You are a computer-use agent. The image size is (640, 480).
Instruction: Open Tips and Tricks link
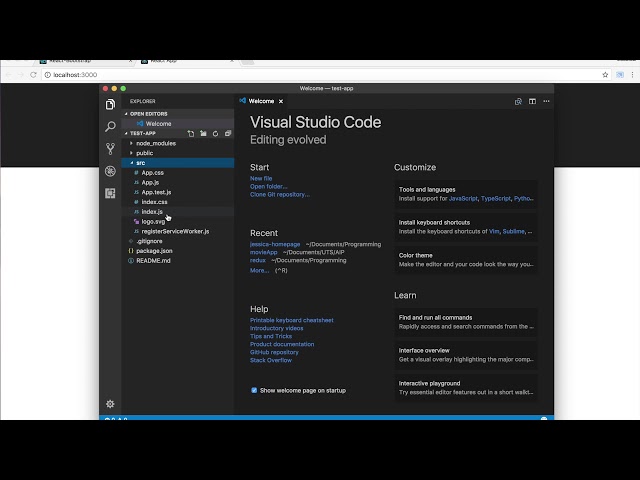tap(271, 336)
